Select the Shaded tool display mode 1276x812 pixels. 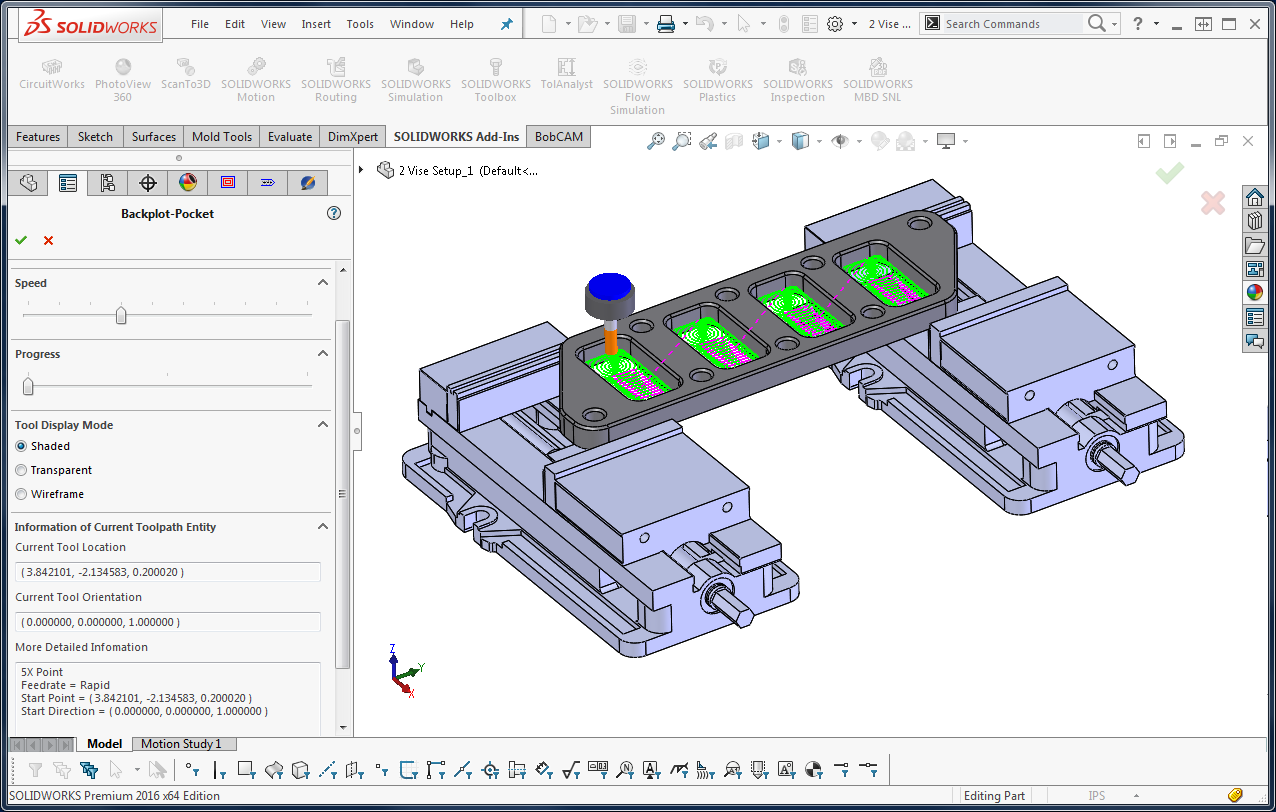[x=21, y=446]
